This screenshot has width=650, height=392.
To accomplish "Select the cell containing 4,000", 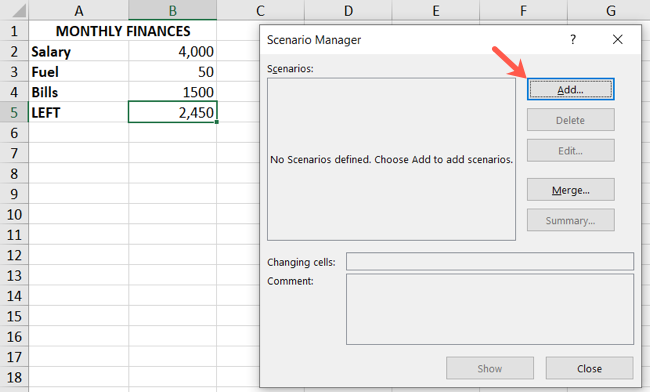I will pyautogui.click(x=172, y=51).
